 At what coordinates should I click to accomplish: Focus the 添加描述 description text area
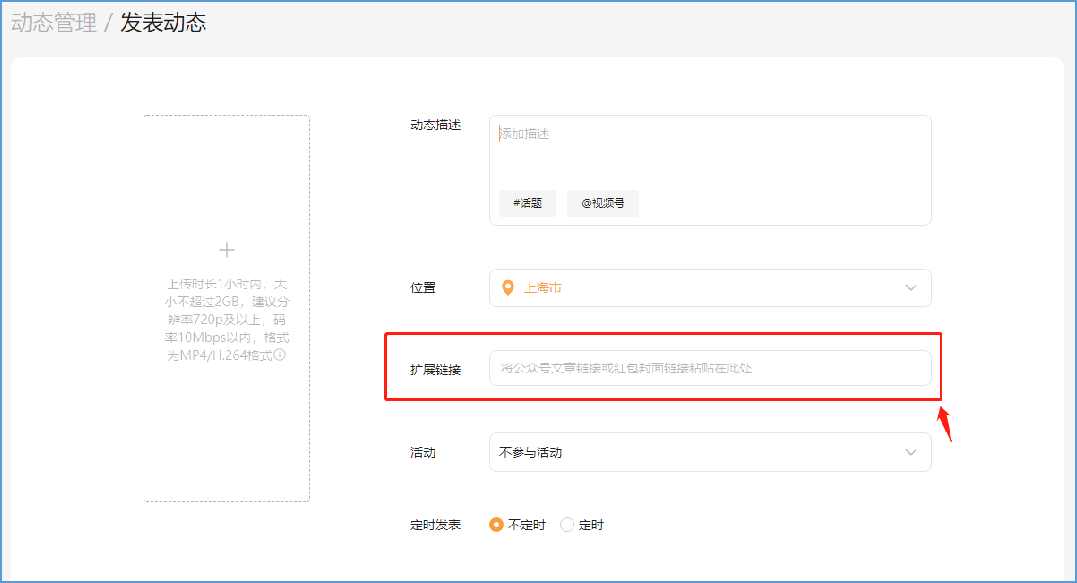coord(709,150)
